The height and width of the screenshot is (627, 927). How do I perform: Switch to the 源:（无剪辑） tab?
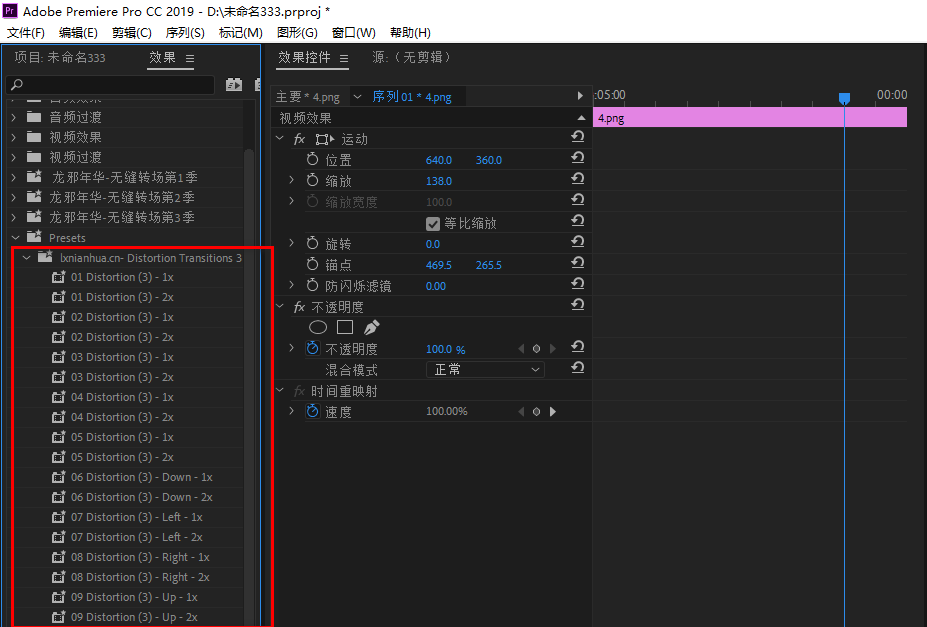pos(412,57)
